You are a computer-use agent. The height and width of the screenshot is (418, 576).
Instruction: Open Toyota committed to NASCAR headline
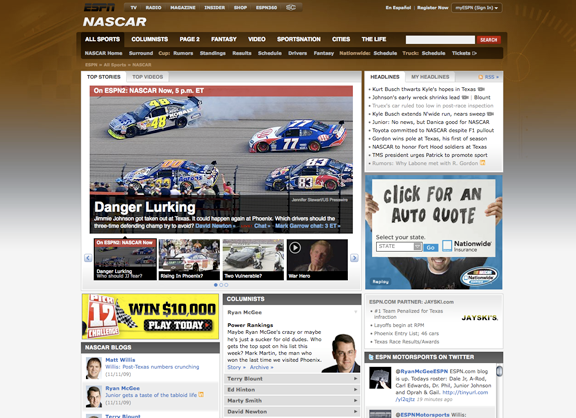tap(433, 130)
